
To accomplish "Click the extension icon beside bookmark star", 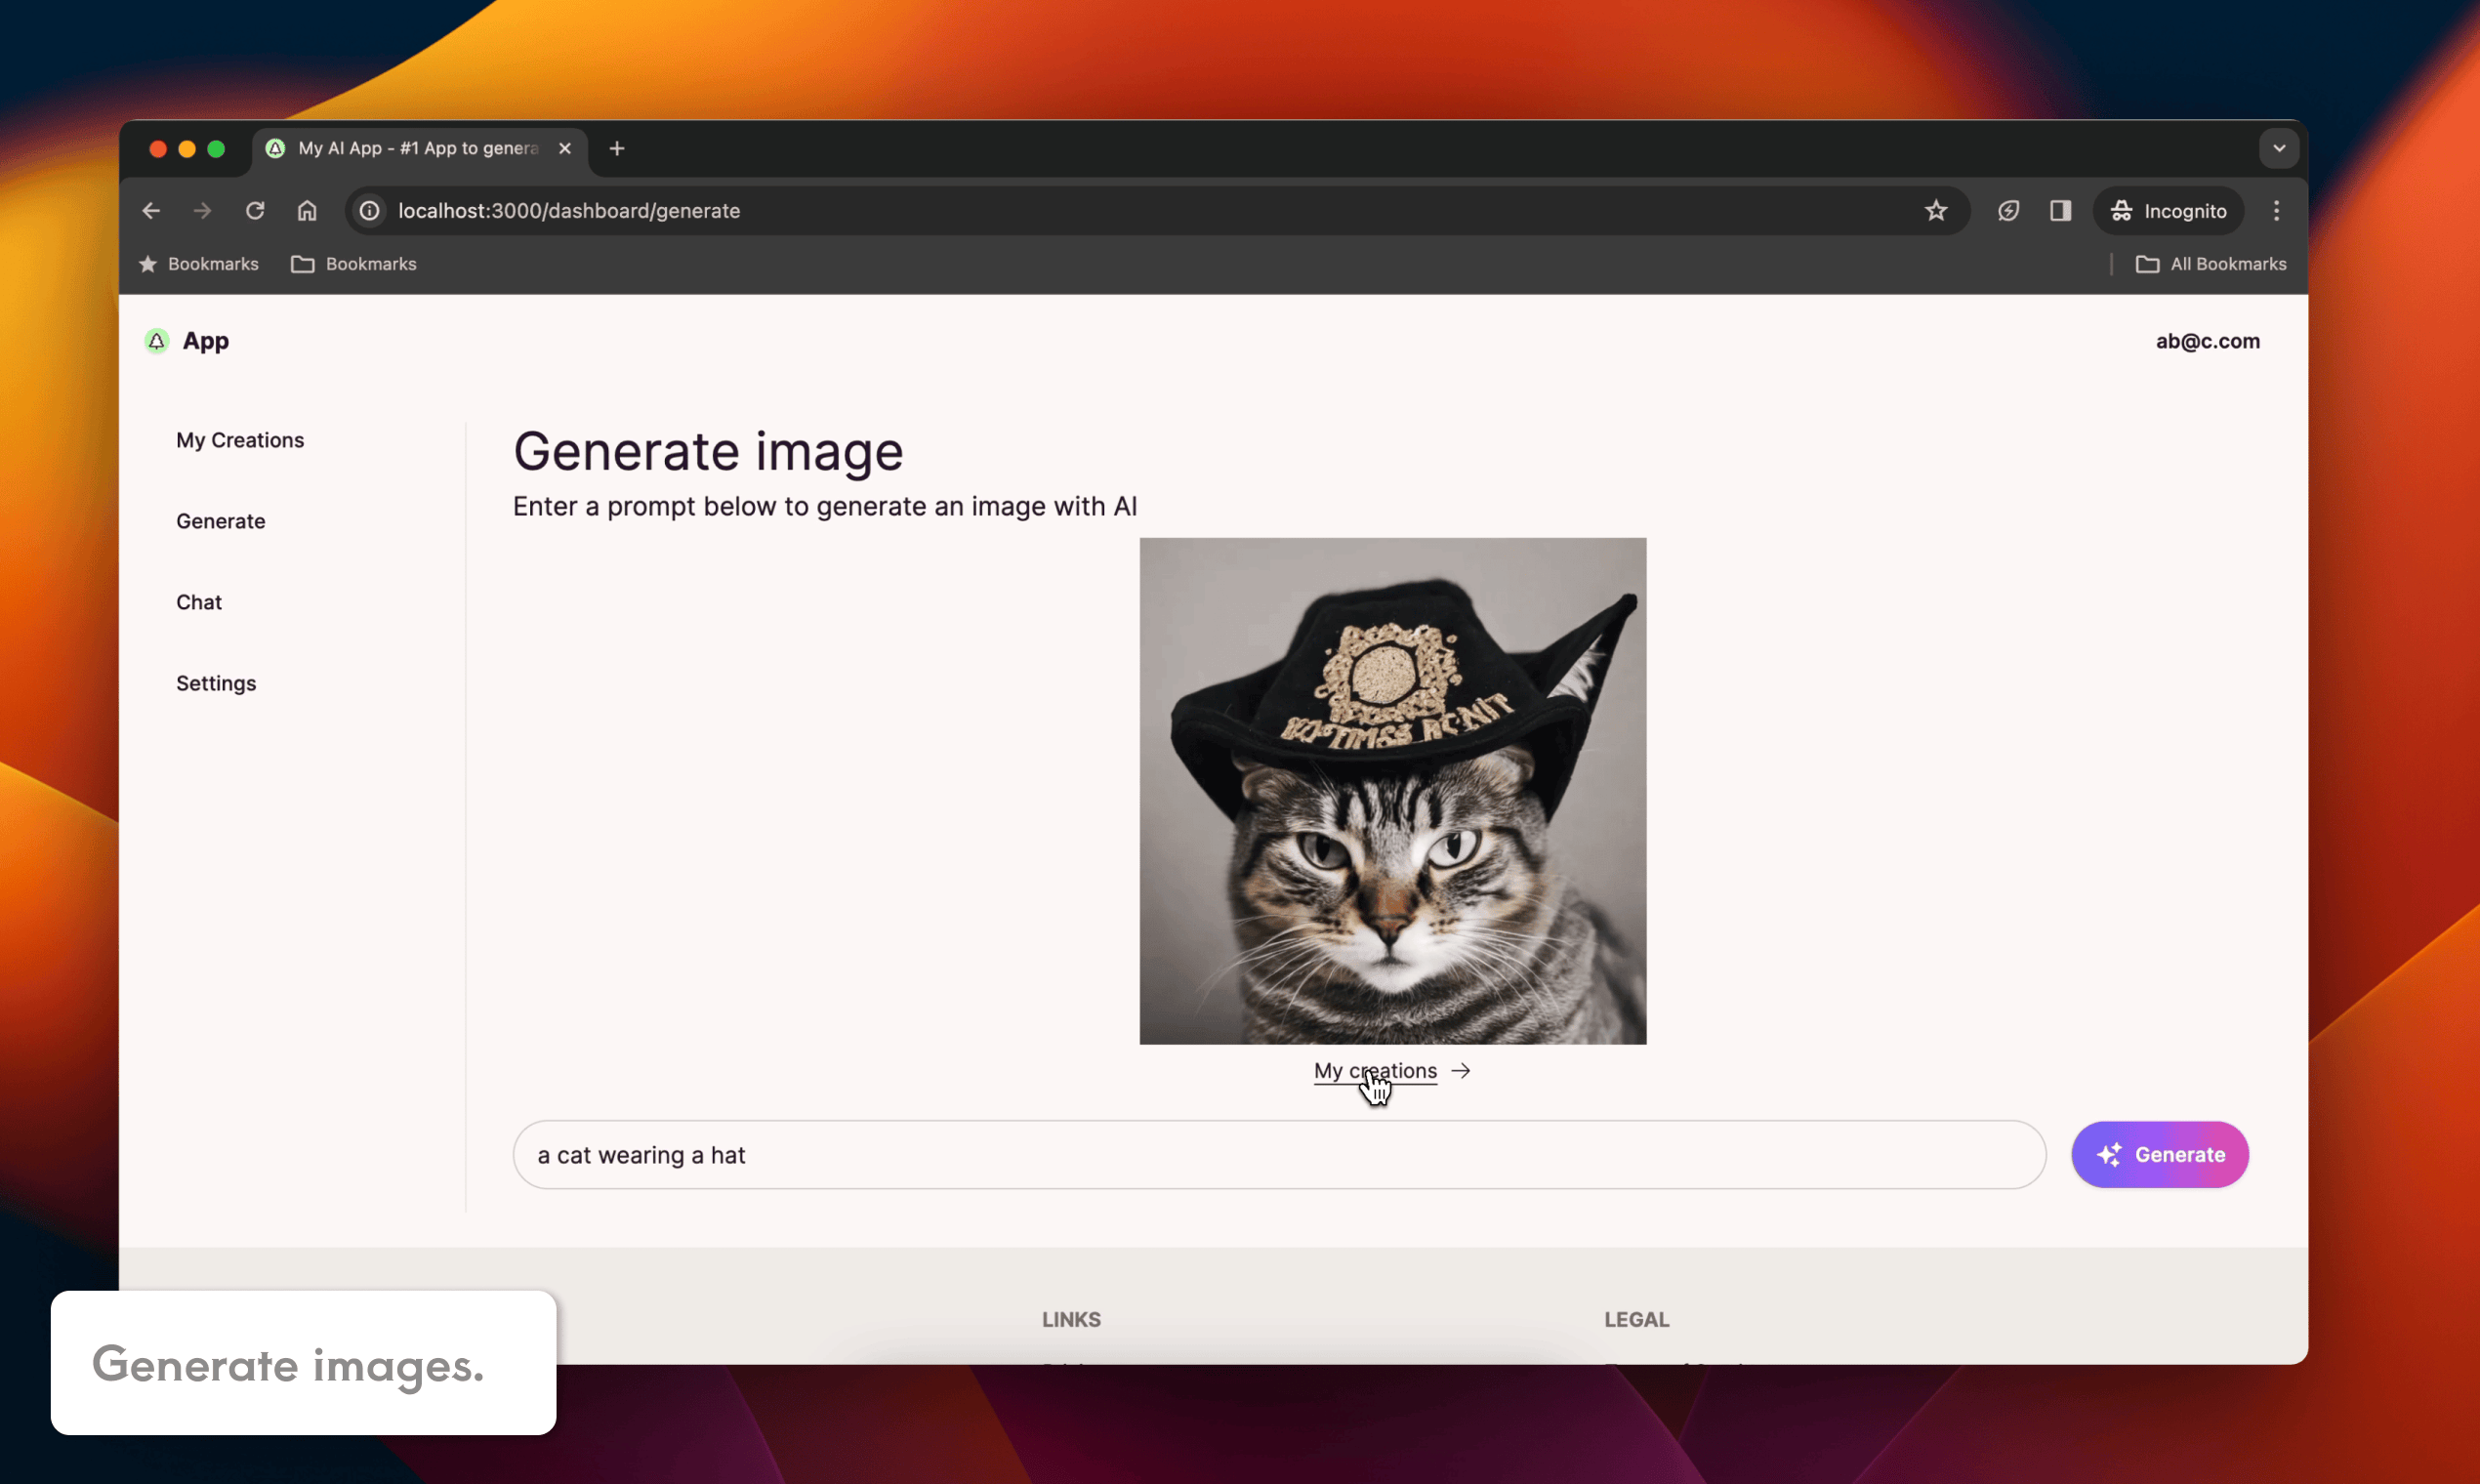I will [2008, 211].
